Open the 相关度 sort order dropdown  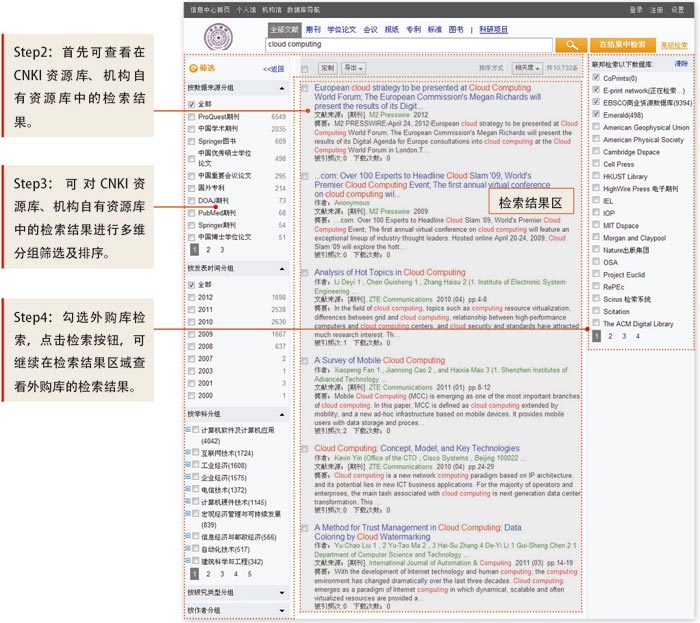[x=527, y=68]
